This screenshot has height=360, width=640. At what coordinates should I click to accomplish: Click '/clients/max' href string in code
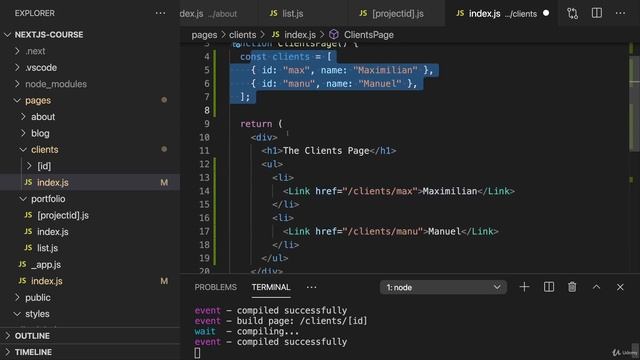[x=380, y=191]
